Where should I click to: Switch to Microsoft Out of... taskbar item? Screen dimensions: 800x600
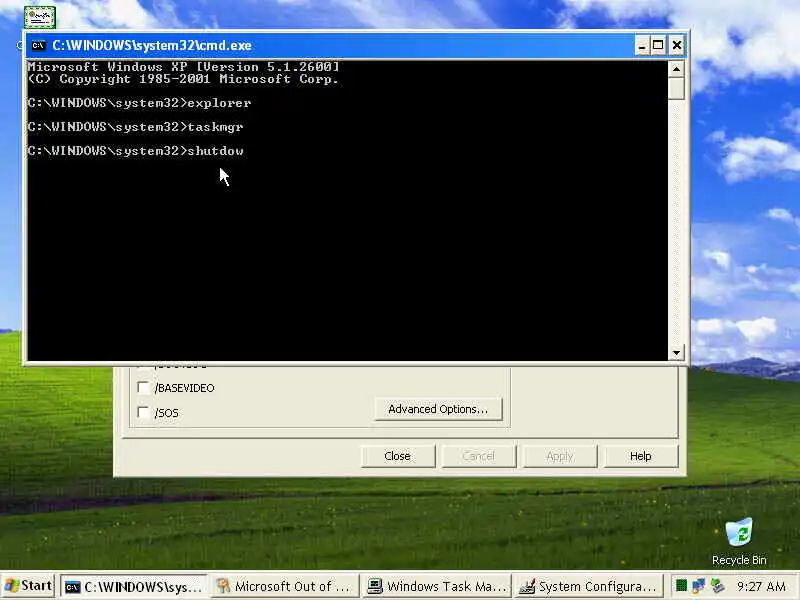(285, 587)
